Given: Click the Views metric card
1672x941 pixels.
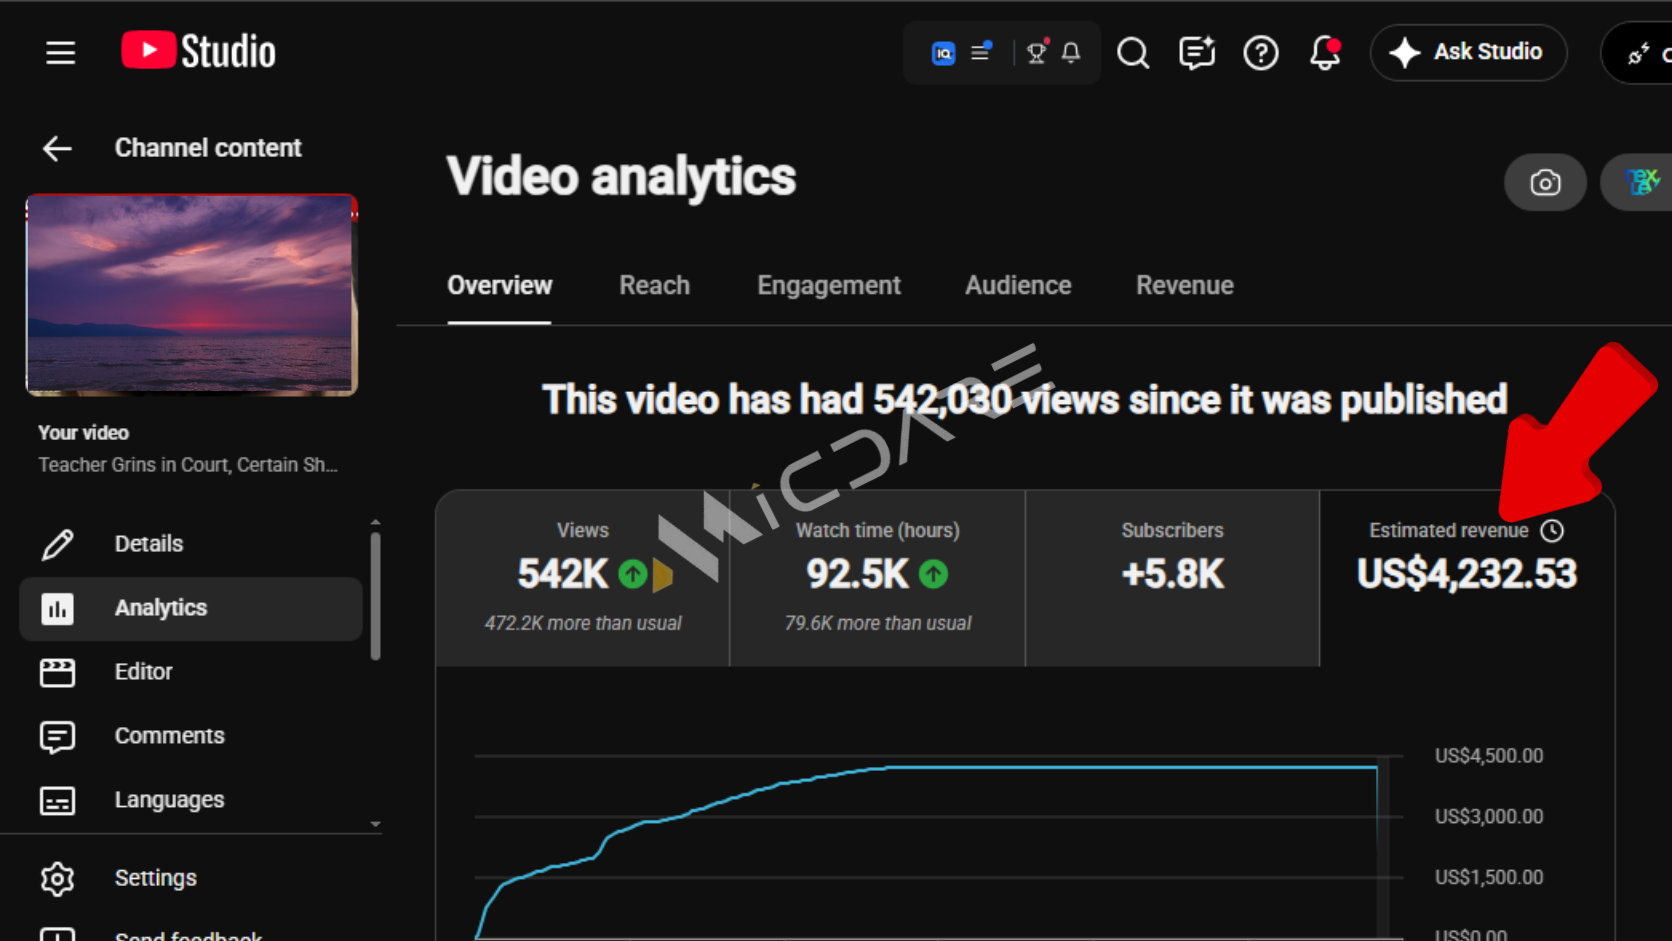Looking at the screenshot, I should (x=583, y=578).
